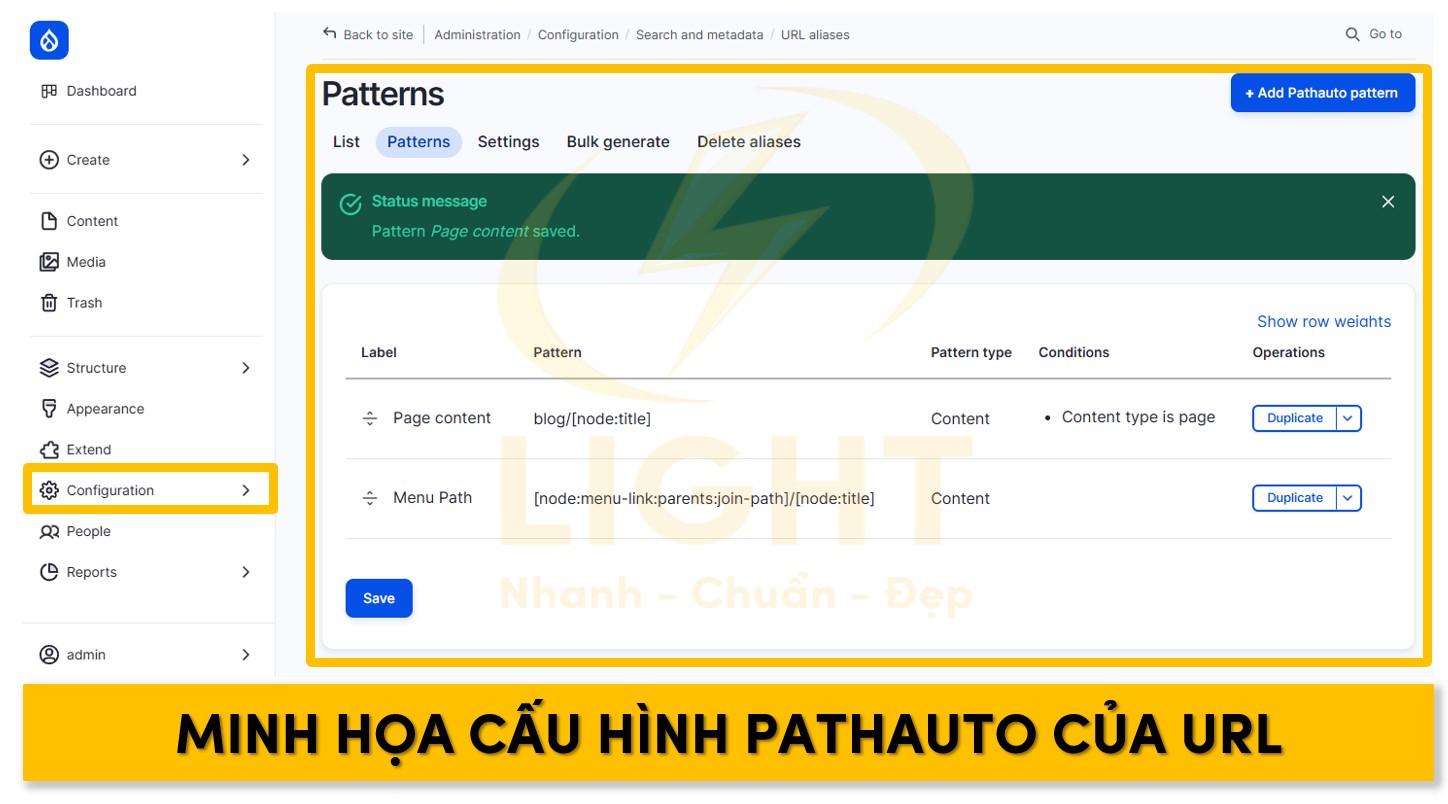The width and height of the screenshot is (1448, 804).
Task: Expand the Create submenu chevron
Action: tap(246, 160)
